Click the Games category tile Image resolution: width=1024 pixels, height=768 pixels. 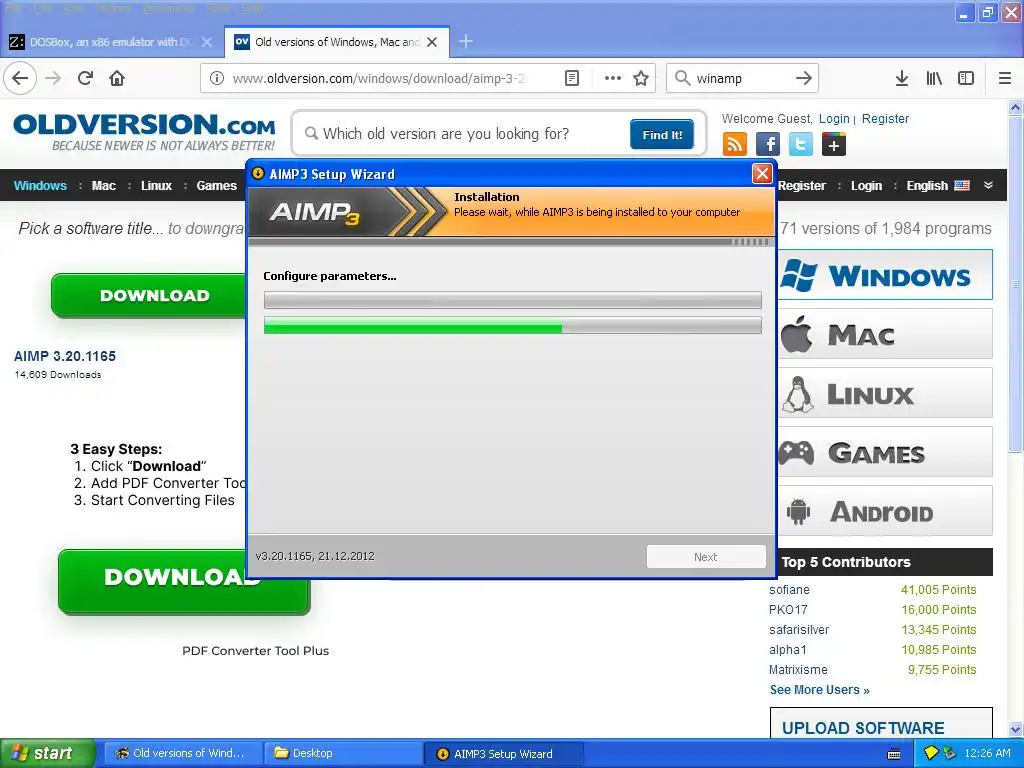pyautogui.click(x=886, y=452)
